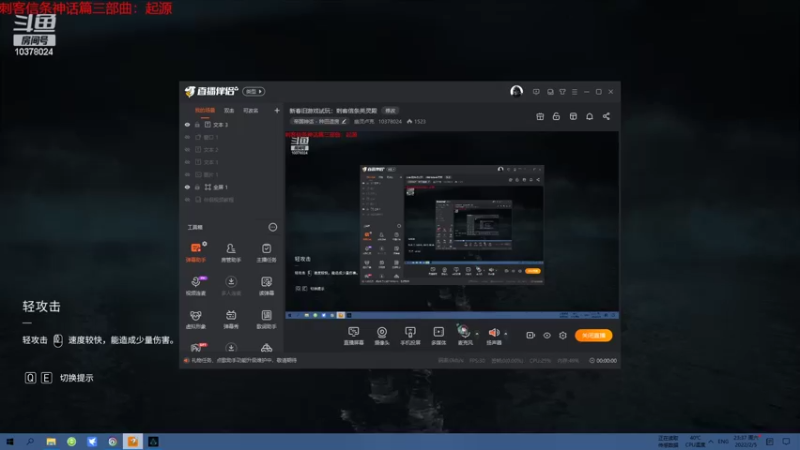Click the notification bell icon
Image resolution: width=800 pixels, height=450 pixels.
[x=589, y=116]
